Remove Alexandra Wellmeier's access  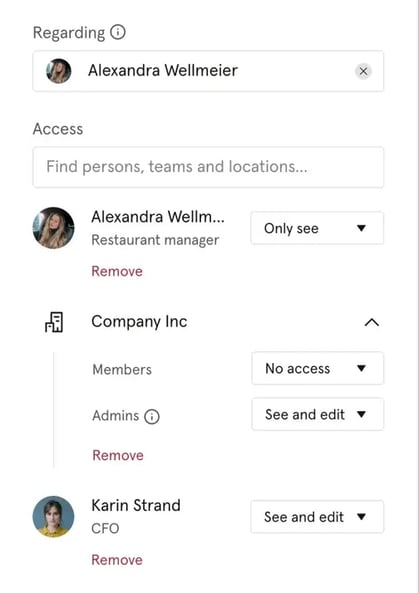[117, 271]
